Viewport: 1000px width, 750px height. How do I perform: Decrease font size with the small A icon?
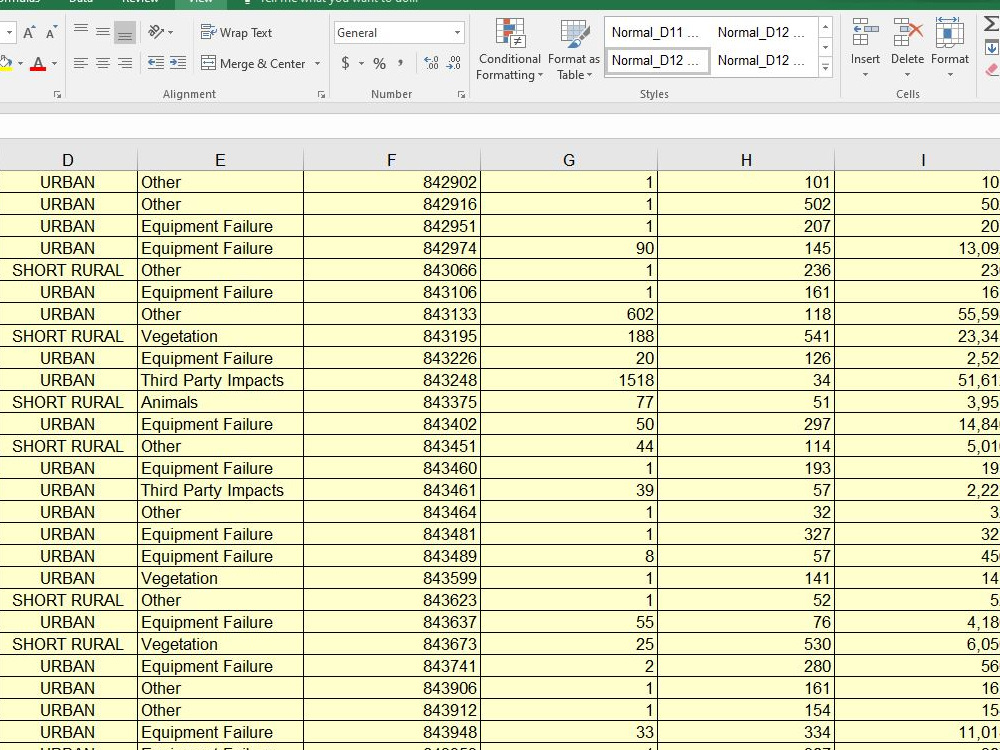(52, 33)
